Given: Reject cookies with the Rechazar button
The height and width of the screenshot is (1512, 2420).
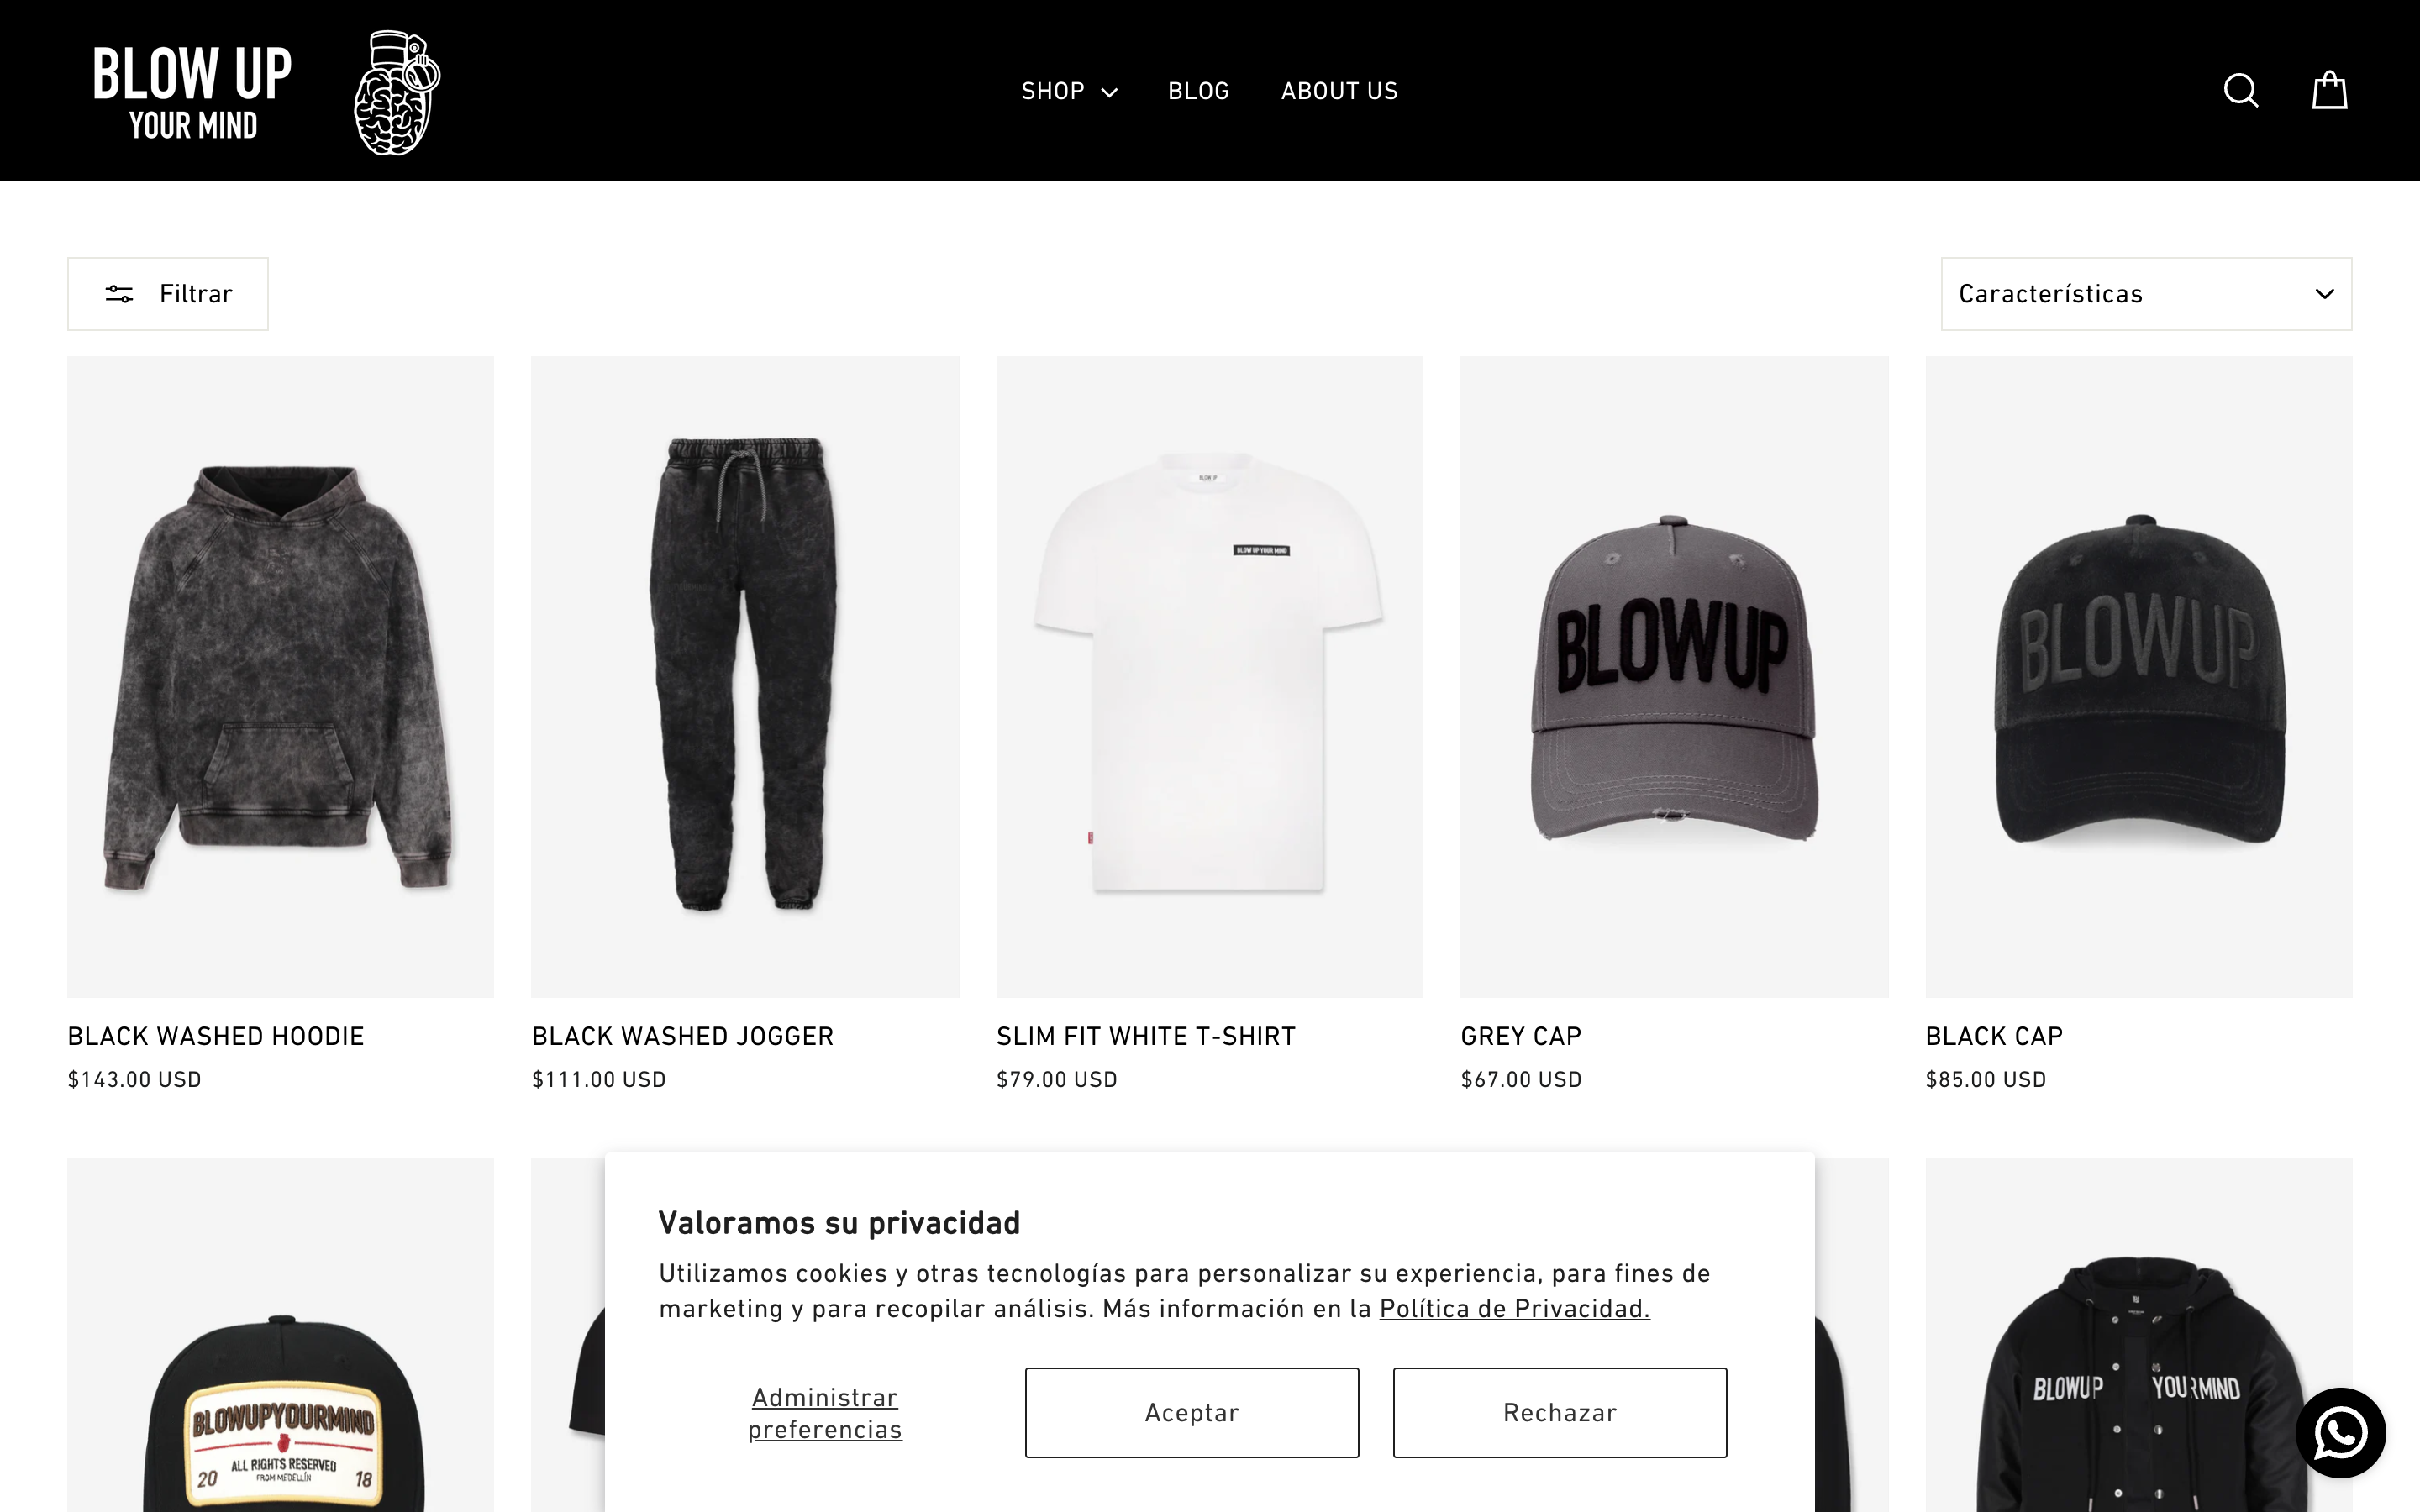Looking at the screenshot, I should pyautogui.click(x=1559, y=1412).
